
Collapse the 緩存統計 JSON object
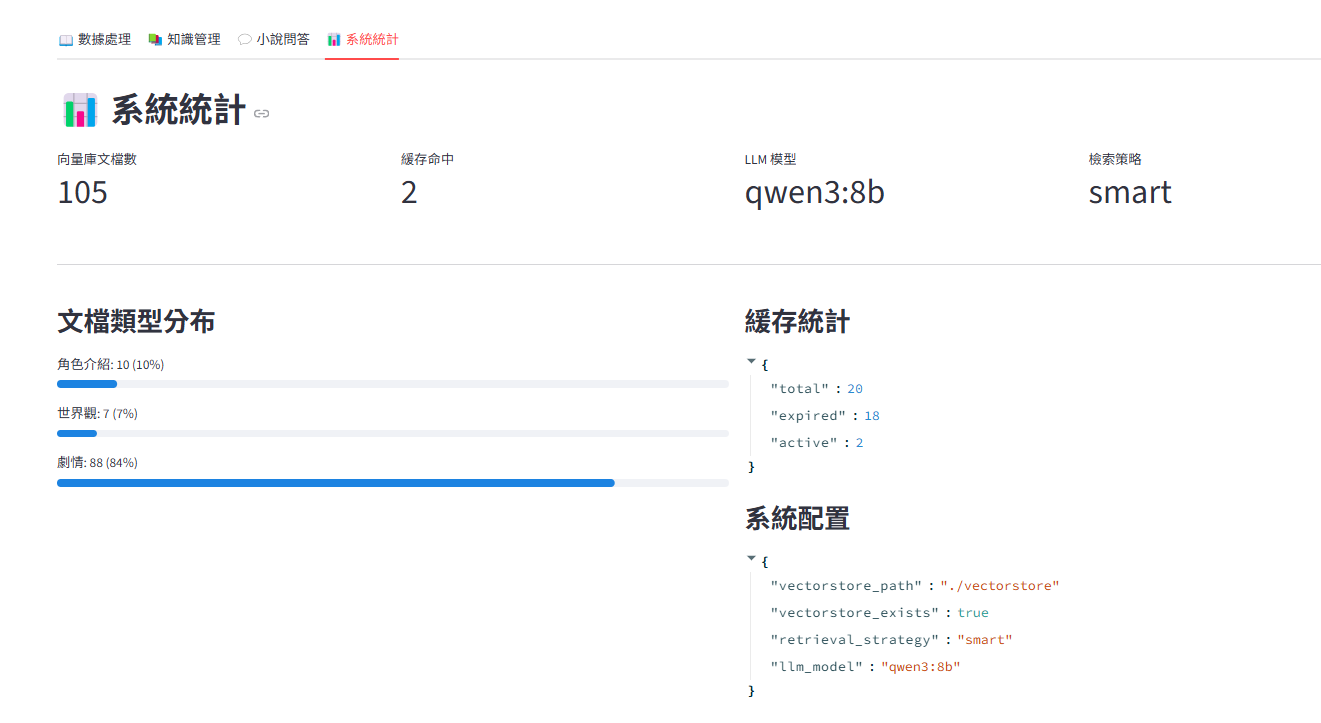[x=752, y=362]
